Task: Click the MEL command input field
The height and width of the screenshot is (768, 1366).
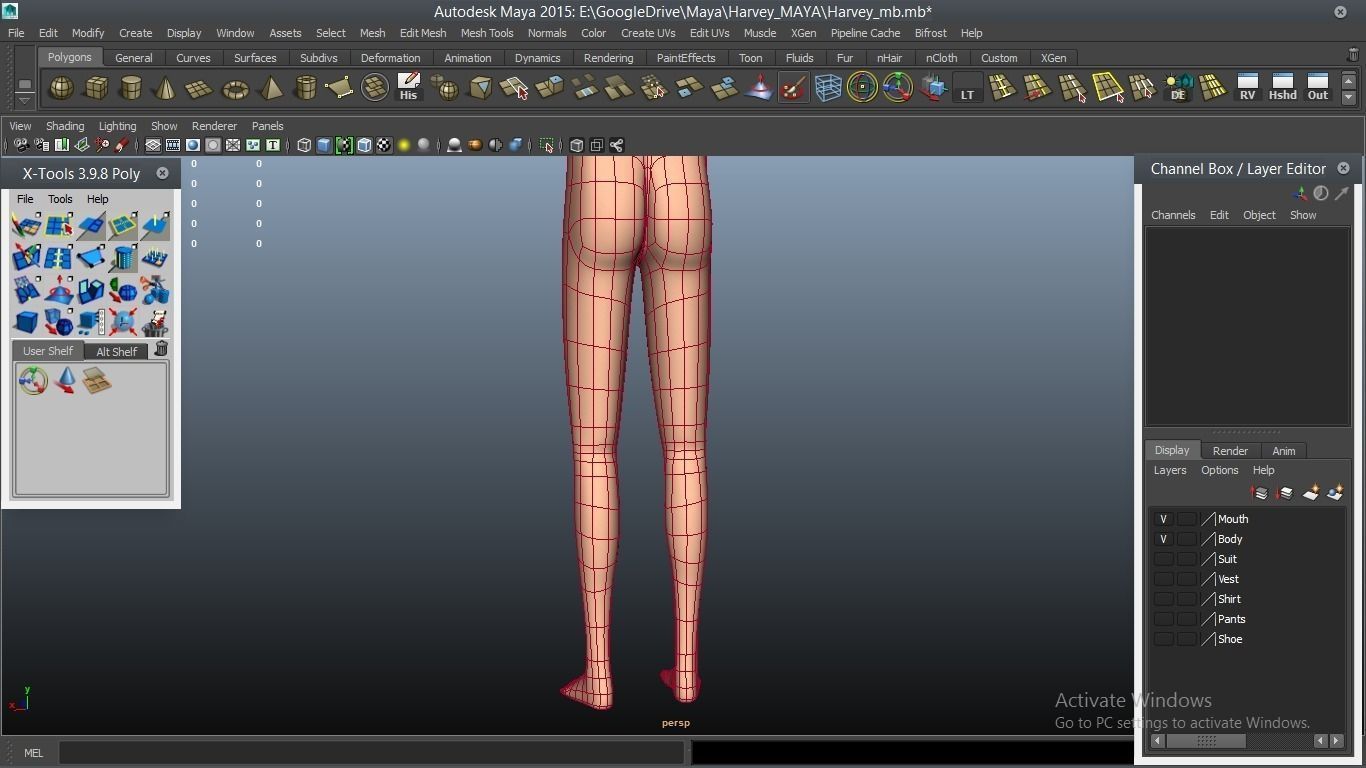Action: point(372,753)
